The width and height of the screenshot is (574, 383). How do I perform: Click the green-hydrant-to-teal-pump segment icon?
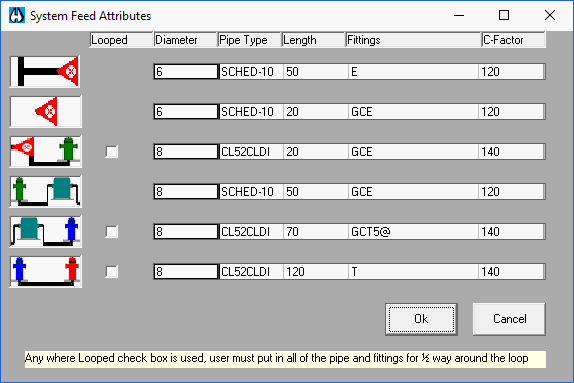click(46, 191)
